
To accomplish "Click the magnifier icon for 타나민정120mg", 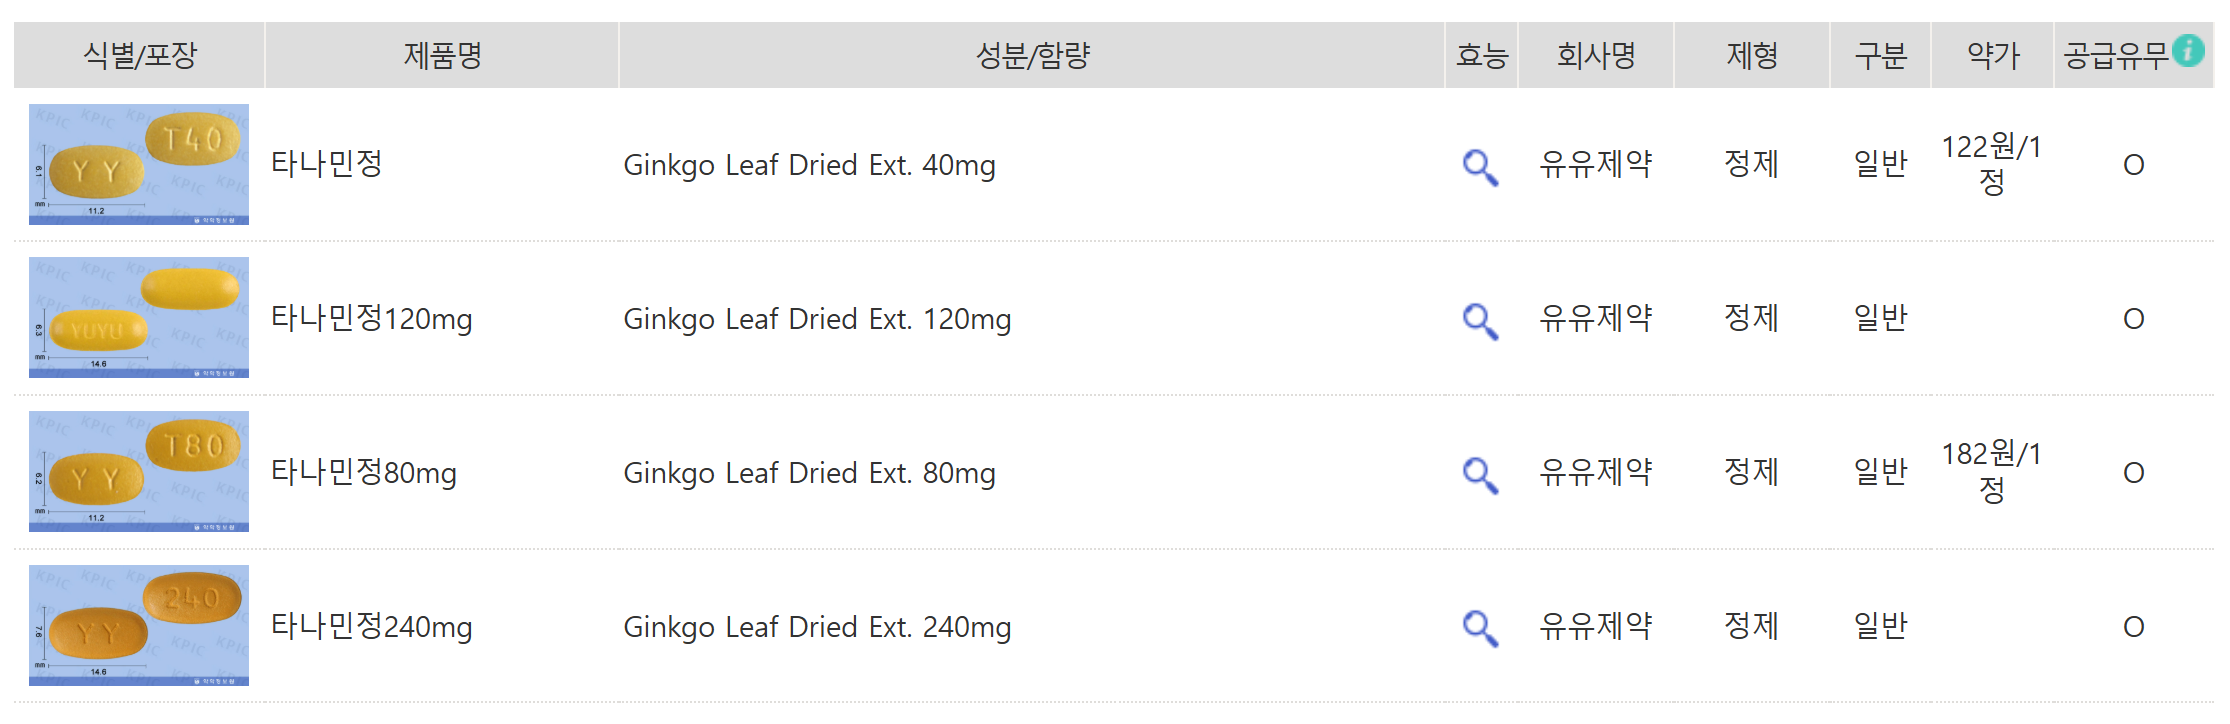I will click(x=1479, y=320).
